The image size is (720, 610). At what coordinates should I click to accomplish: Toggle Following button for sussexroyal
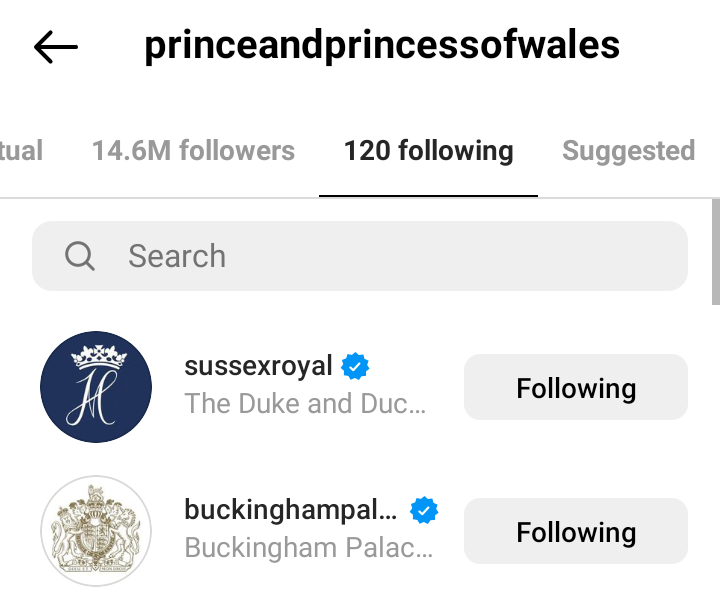pos(576,388)
